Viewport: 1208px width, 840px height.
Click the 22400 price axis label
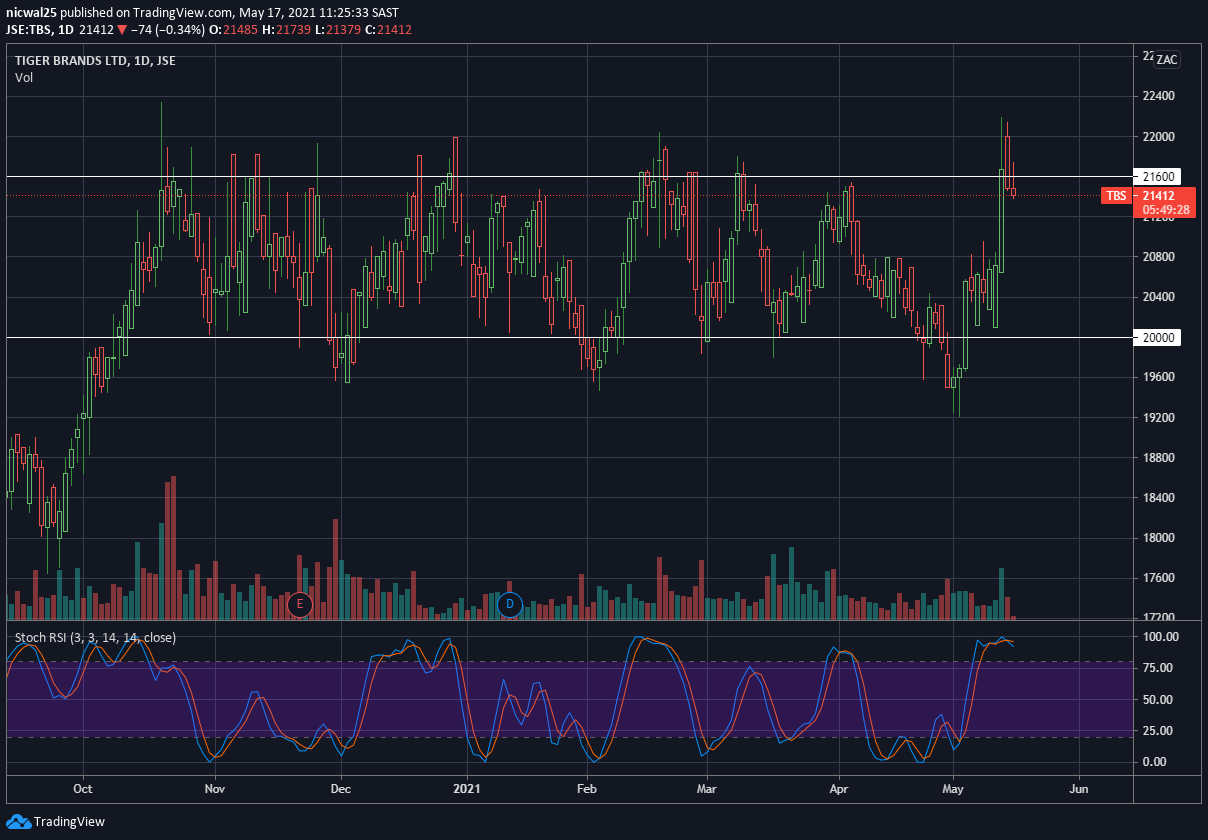tap(1158, 96)
